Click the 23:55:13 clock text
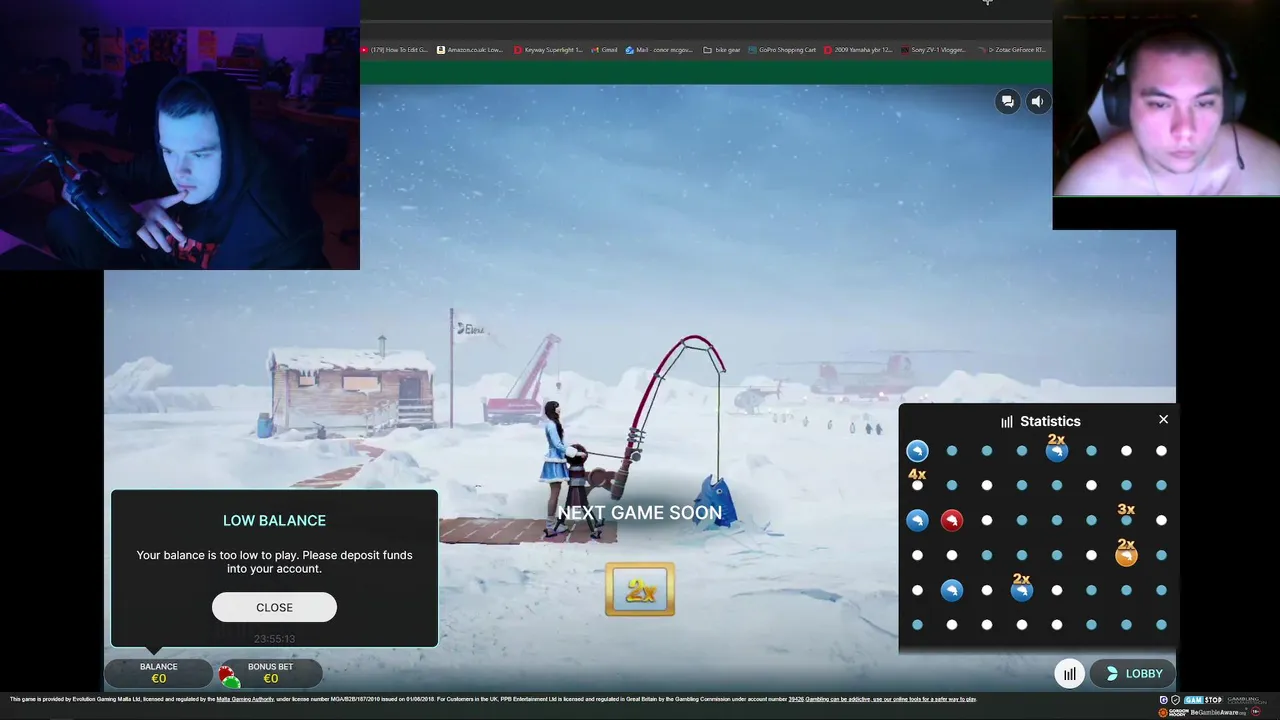 pyautogui.click(x=274, y=639)
